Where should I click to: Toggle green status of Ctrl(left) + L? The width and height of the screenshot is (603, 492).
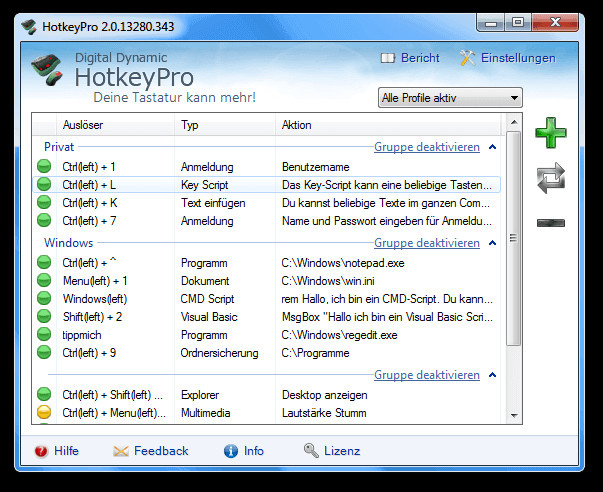pos(44,185)
